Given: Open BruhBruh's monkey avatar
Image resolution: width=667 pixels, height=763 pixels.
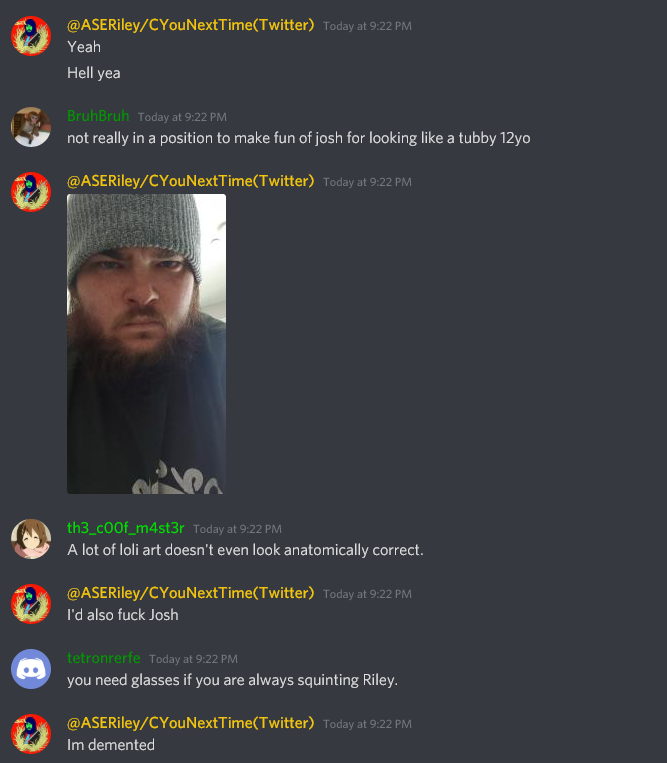Looking at the screenshot, I should (31, 127).
